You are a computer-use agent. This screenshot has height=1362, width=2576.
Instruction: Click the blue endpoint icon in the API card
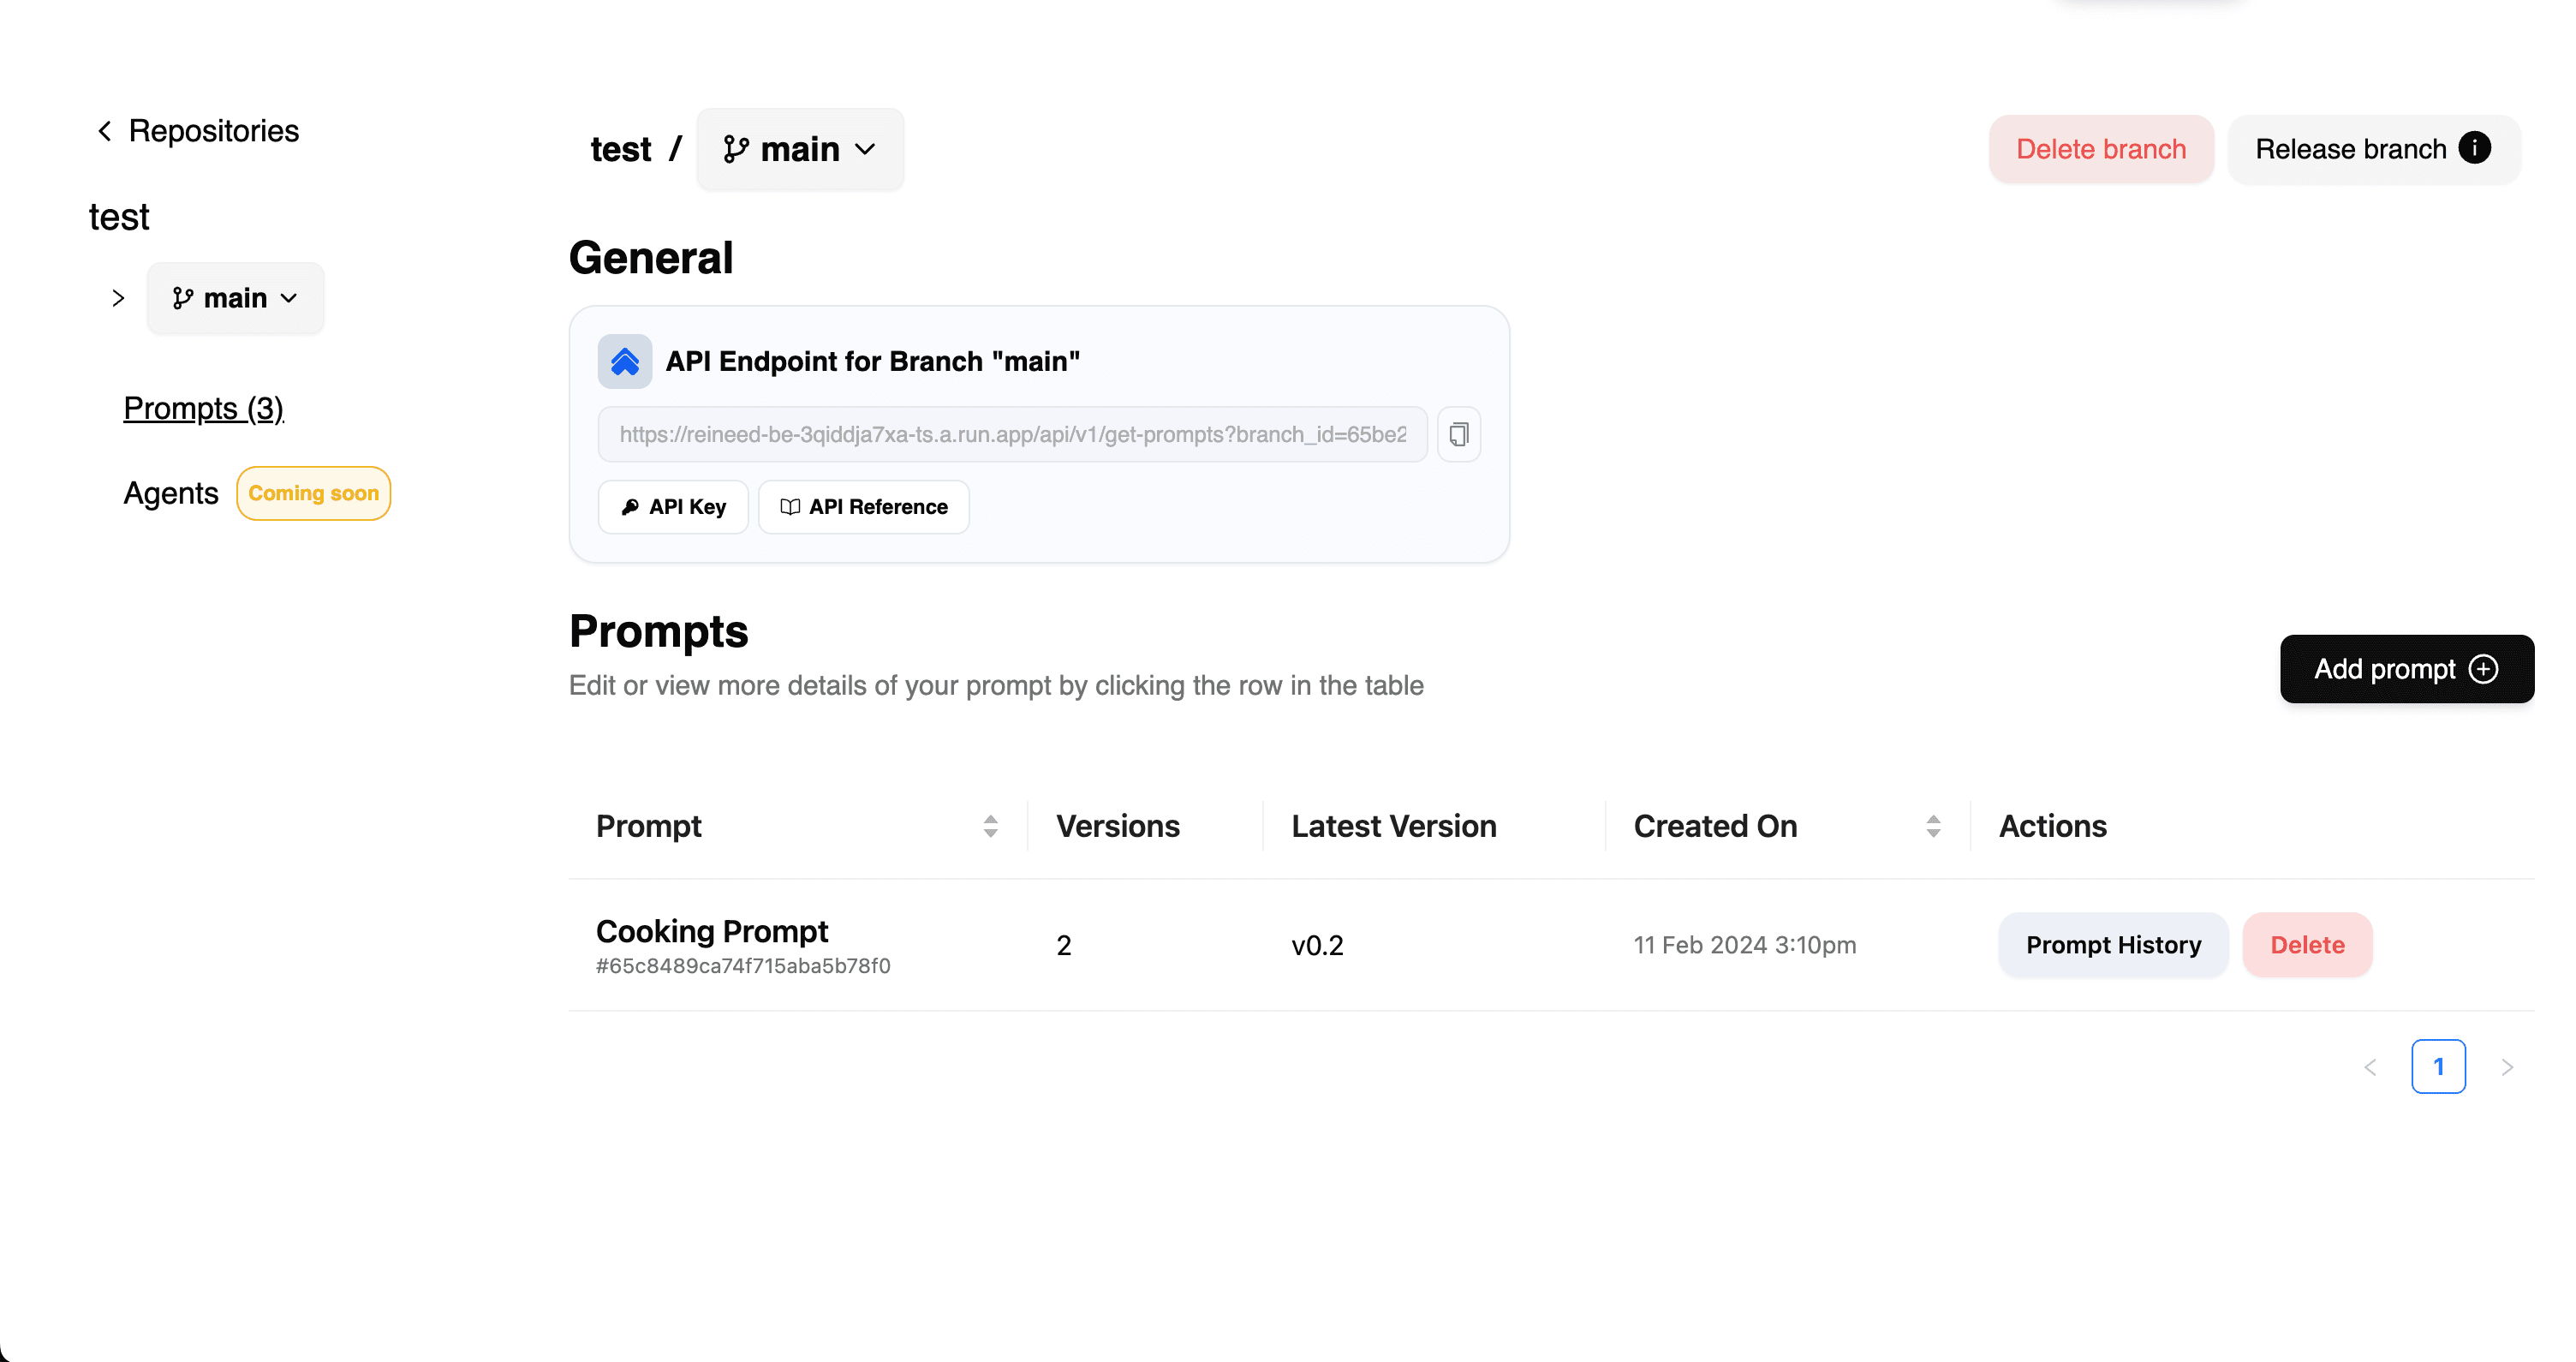624,361
